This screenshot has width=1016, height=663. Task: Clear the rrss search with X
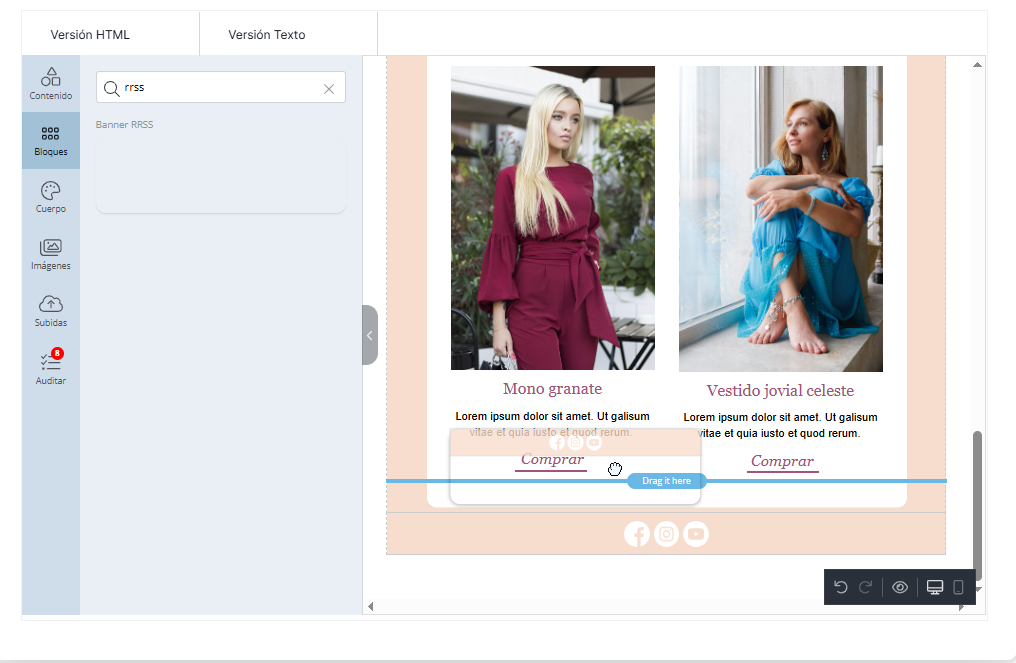(329, 88)
